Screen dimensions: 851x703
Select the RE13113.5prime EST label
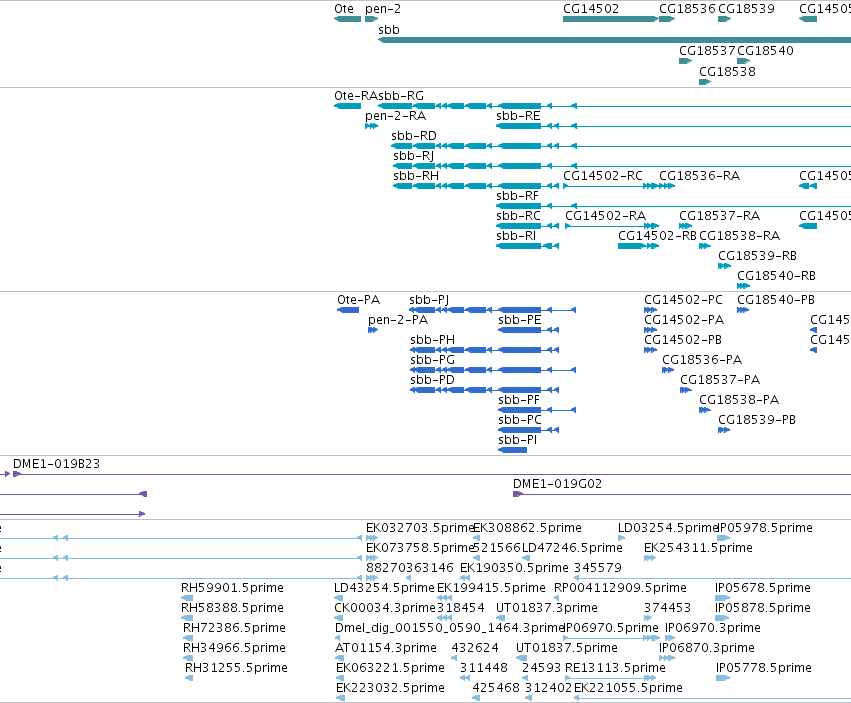[x=615, y=668]
